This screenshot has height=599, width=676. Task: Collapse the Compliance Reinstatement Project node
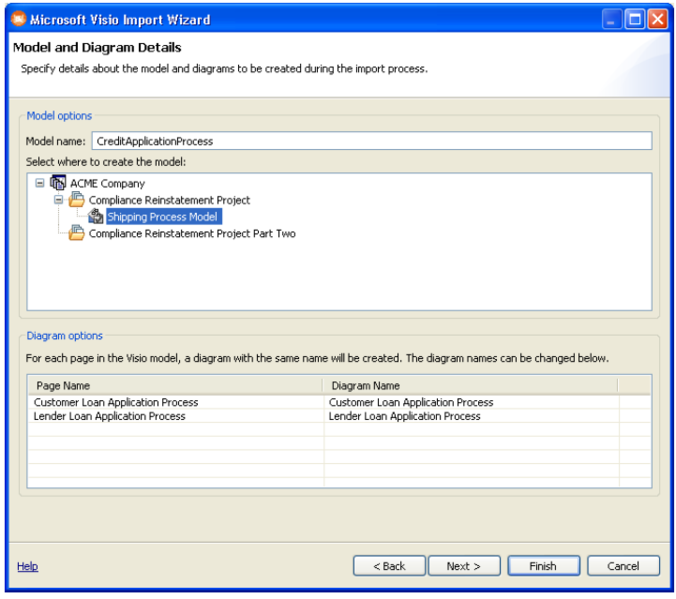[58, 200]
